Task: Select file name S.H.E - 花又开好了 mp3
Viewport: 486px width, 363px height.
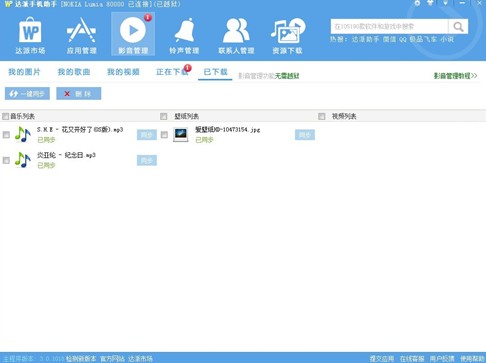Action: pos(80,130)
